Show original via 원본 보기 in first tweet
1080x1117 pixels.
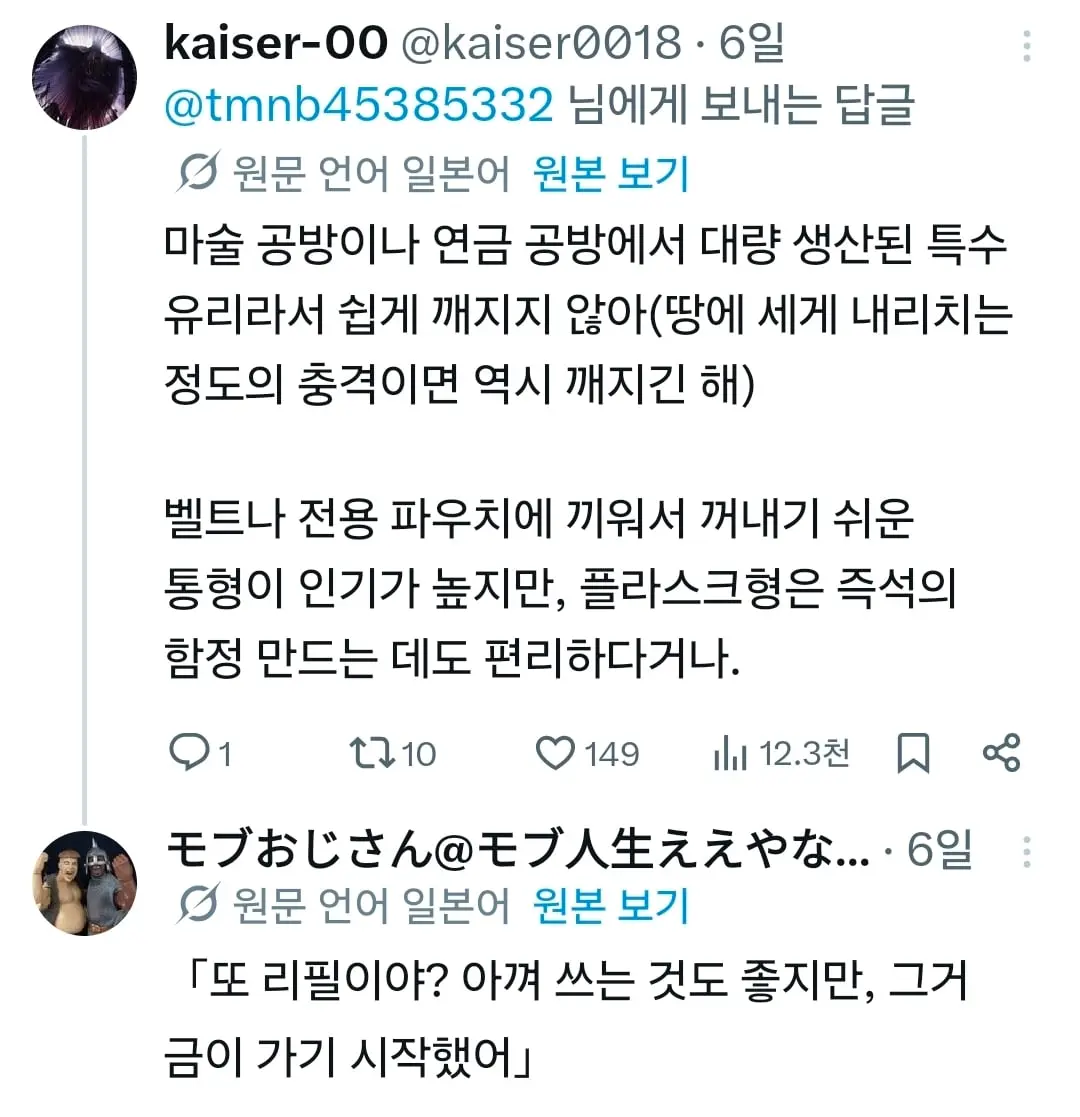[611, 173]
